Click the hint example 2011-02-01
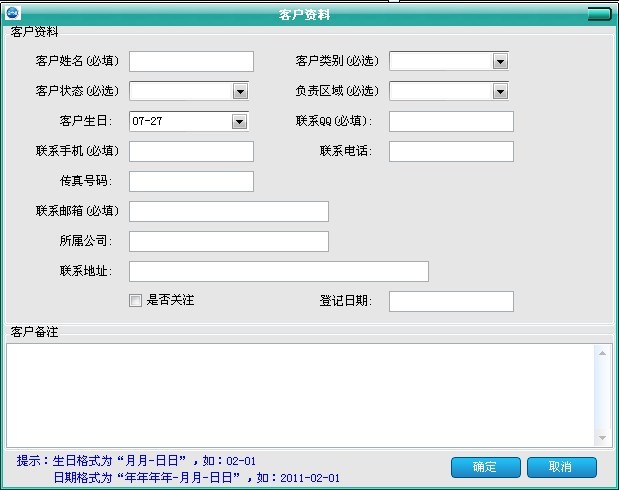 click(x=310, y=478)
